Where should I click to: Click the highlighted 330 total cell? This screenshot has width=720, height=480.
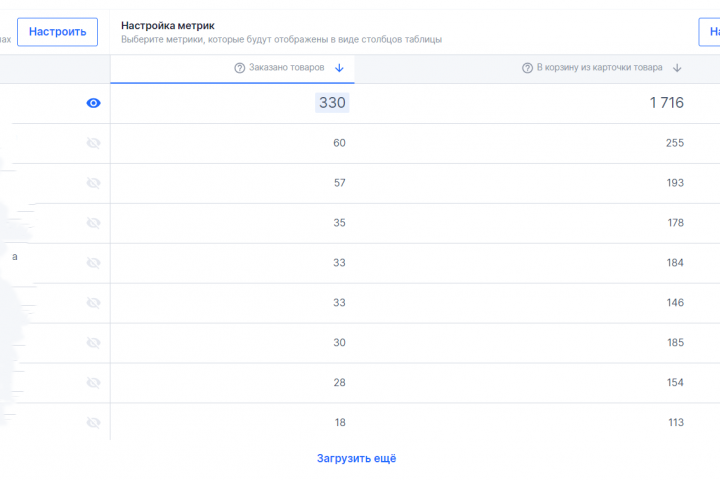pos(332,103)
